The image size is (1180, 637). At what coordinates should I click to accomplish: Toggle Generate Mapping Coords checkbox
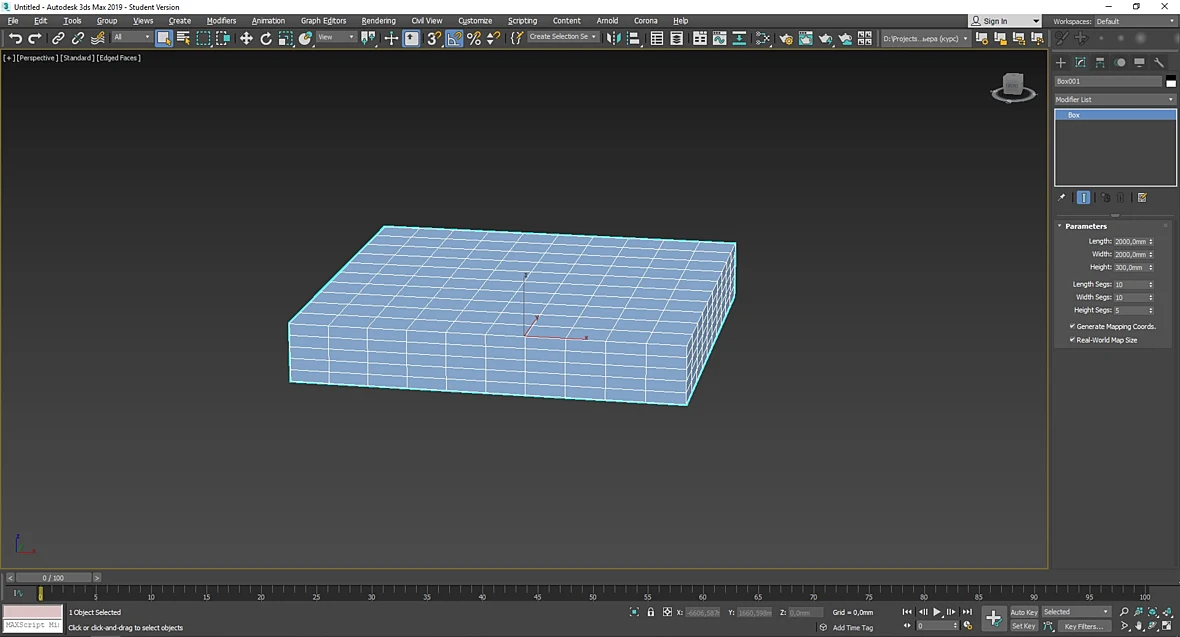point(1072,326)
